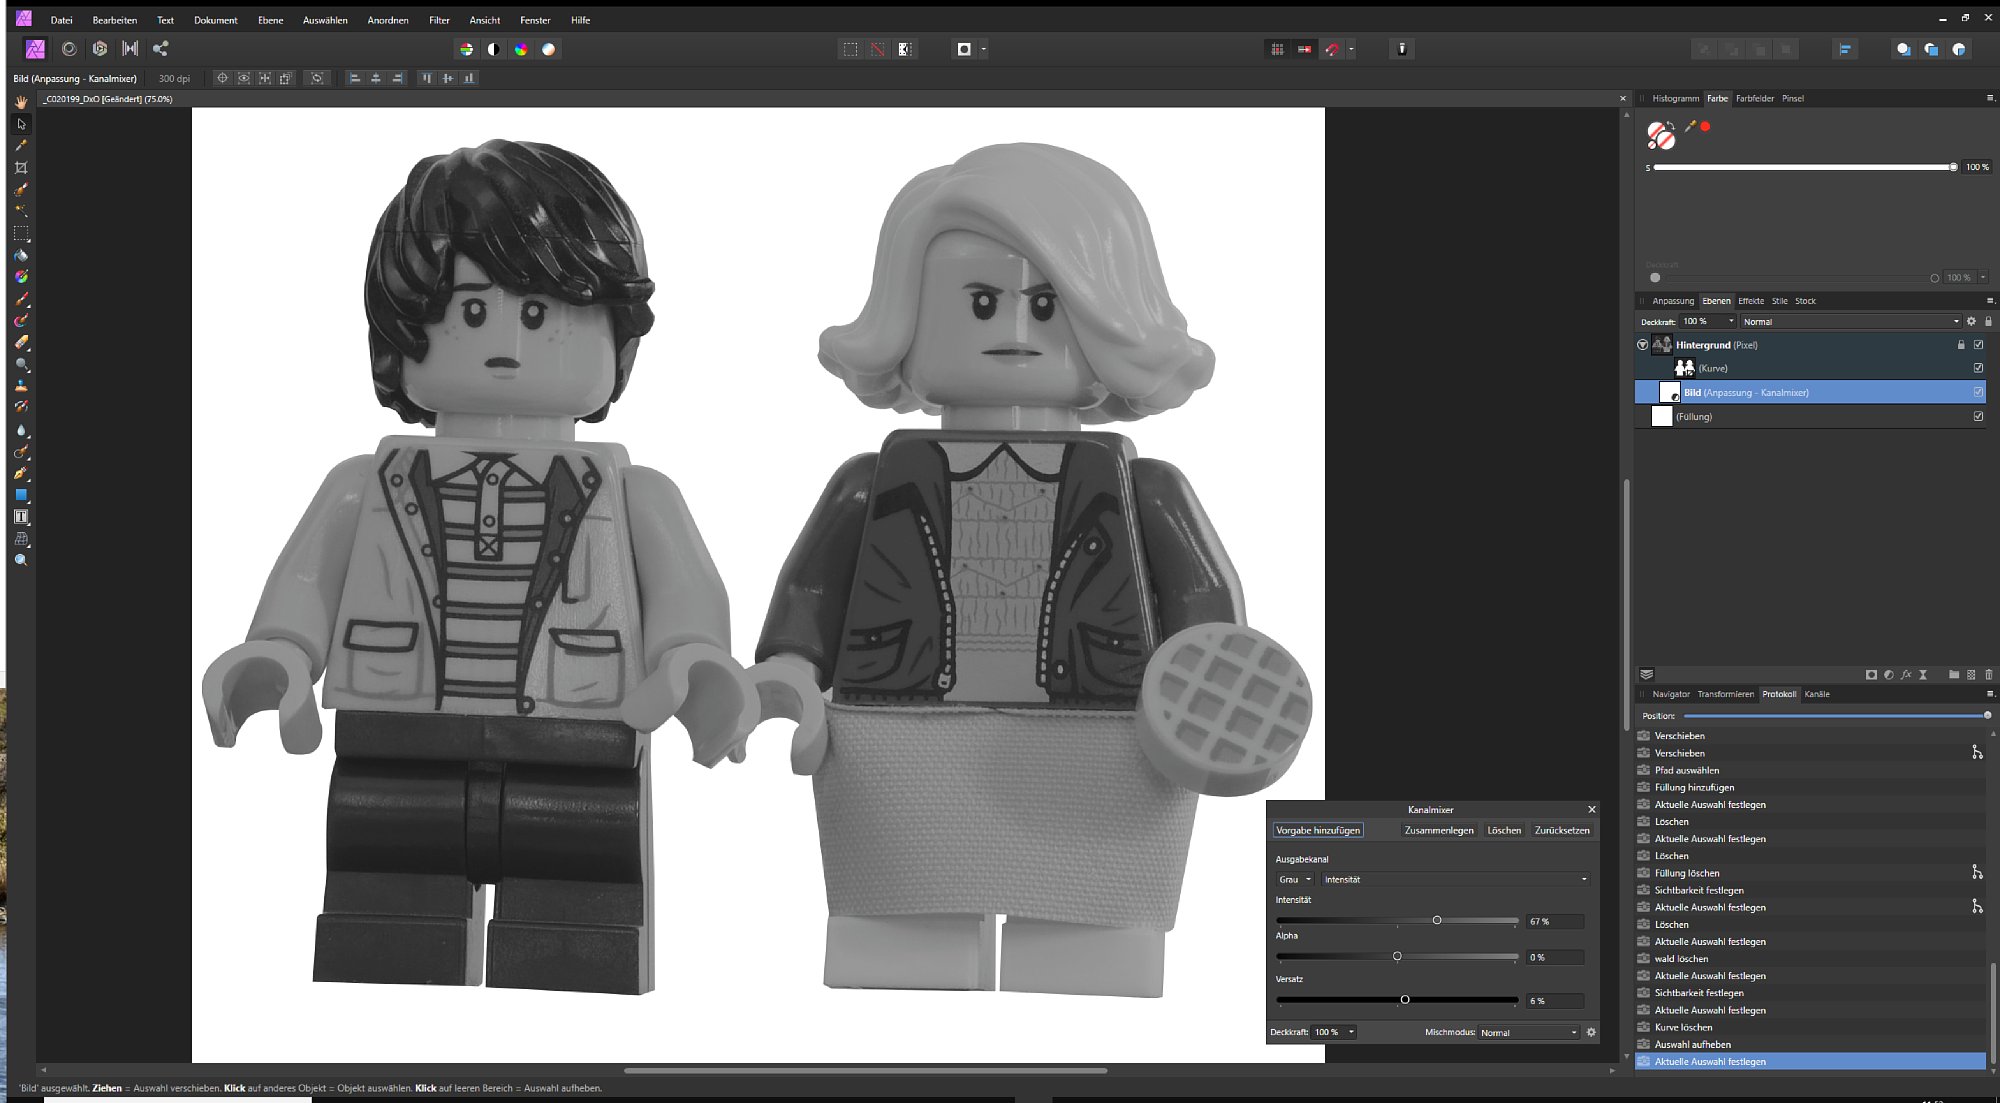Select the Pen tool
The height and width of the screenshot is (1103, 2000).
(x=21, y=473)
